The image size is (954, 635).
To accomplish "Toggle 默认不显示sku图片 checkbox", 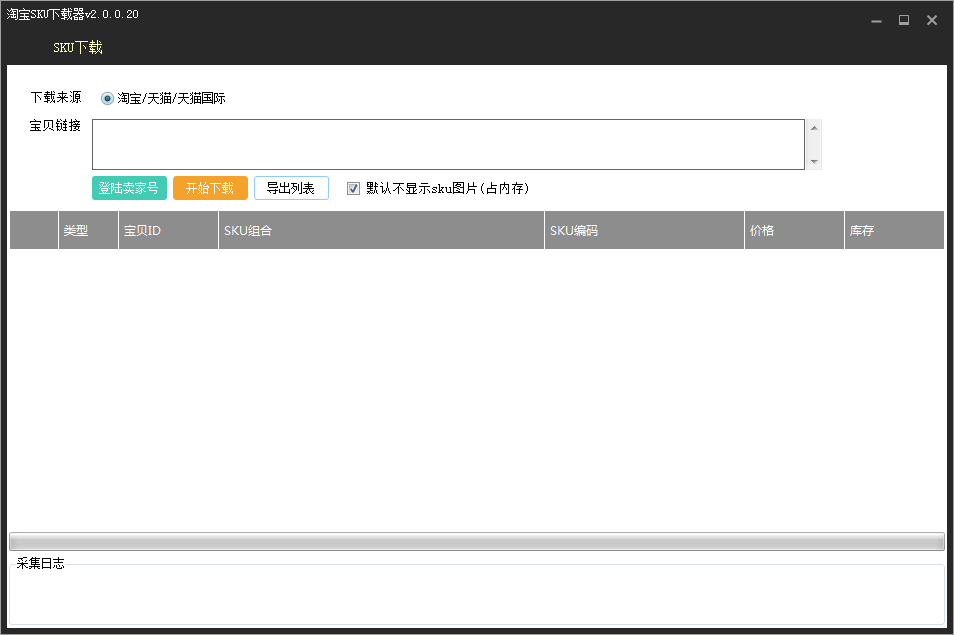I will [x=353, y=189].
